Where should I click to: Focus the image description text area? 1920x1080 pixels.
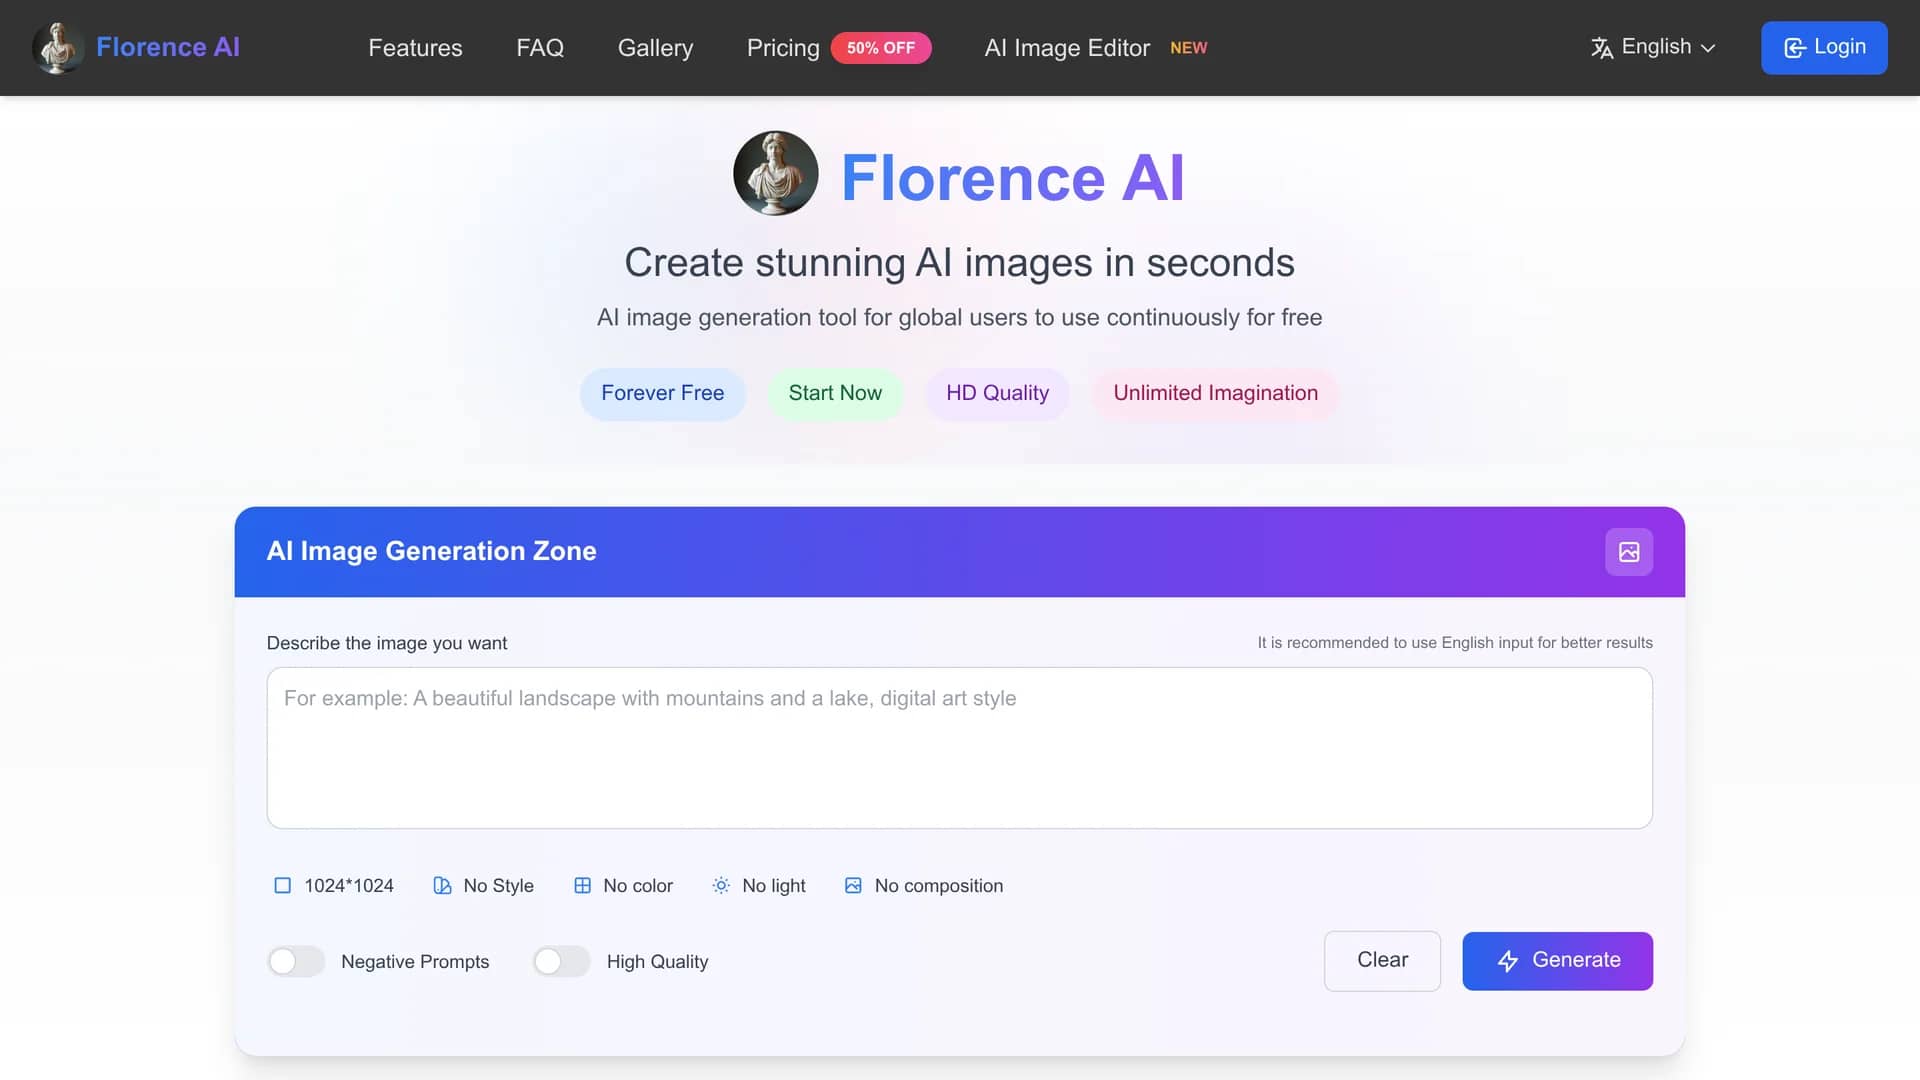[960, 748]
